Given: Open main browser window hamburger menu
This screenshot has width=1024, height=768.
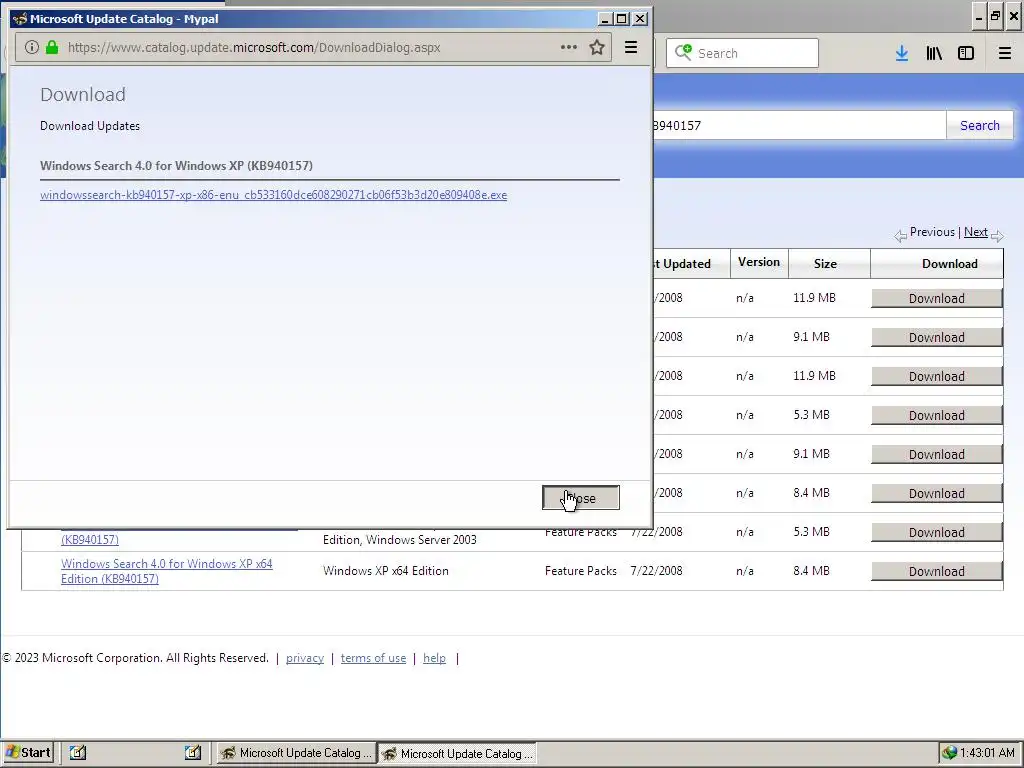Looking at the screenshot, I should (1005, 54).
